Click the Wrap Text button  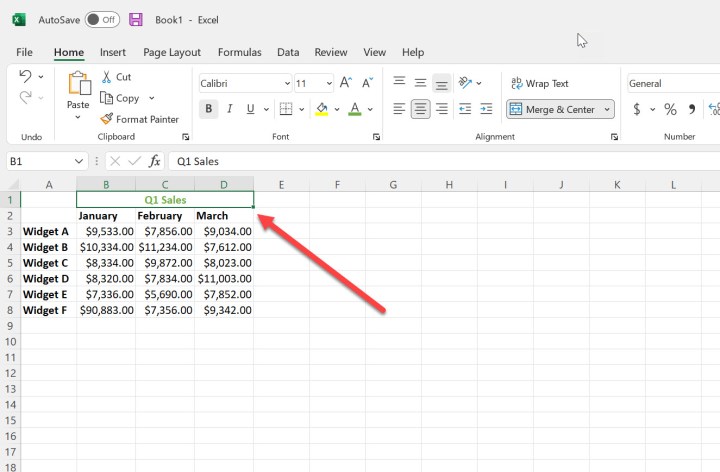pyautogui.click(x=540, y=84)
